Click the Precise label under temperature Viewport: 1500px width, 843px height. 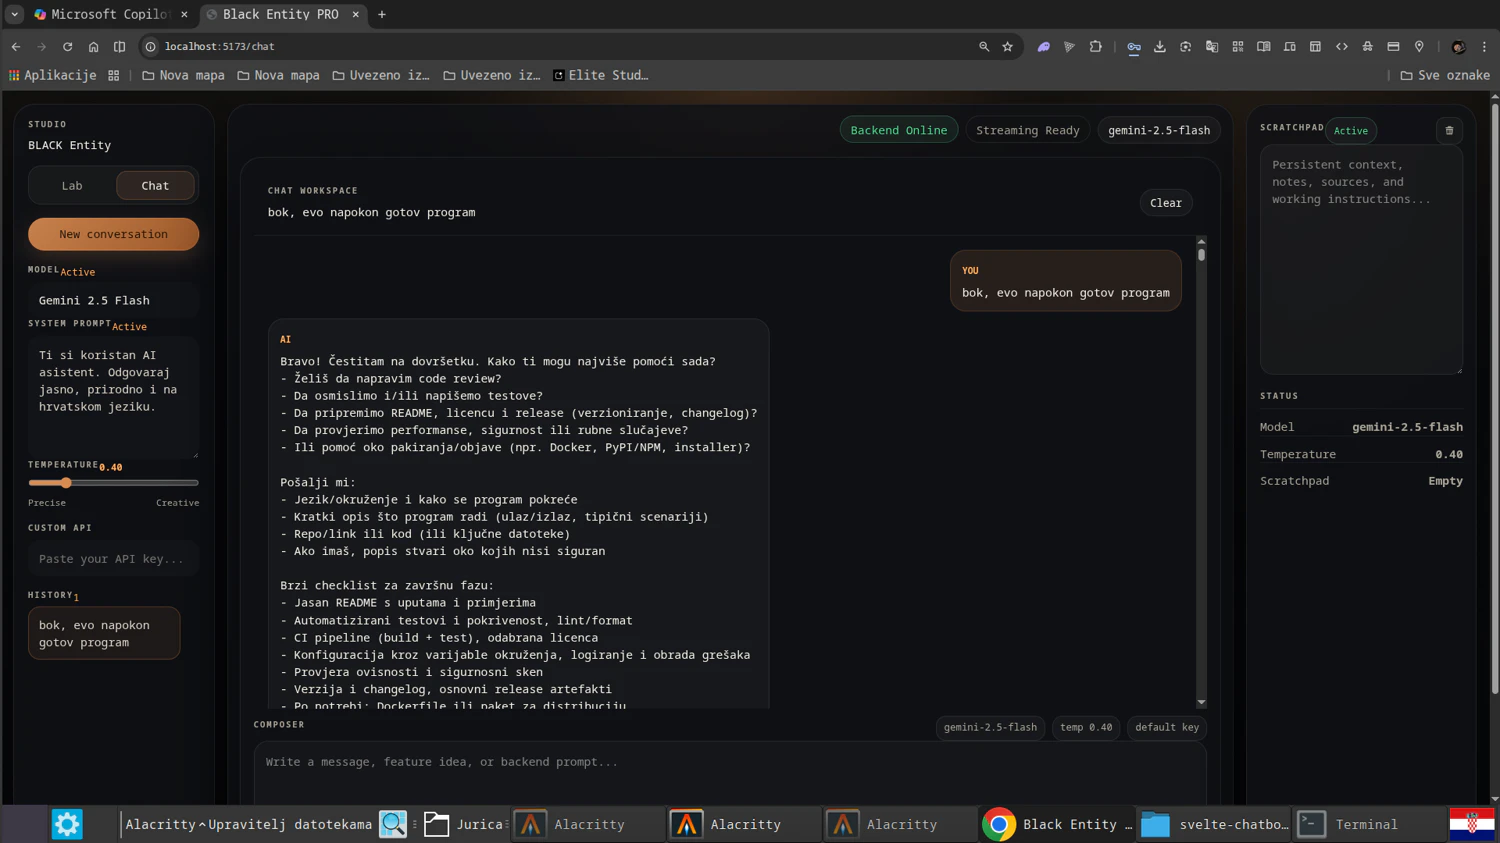(x=47, y=503)
